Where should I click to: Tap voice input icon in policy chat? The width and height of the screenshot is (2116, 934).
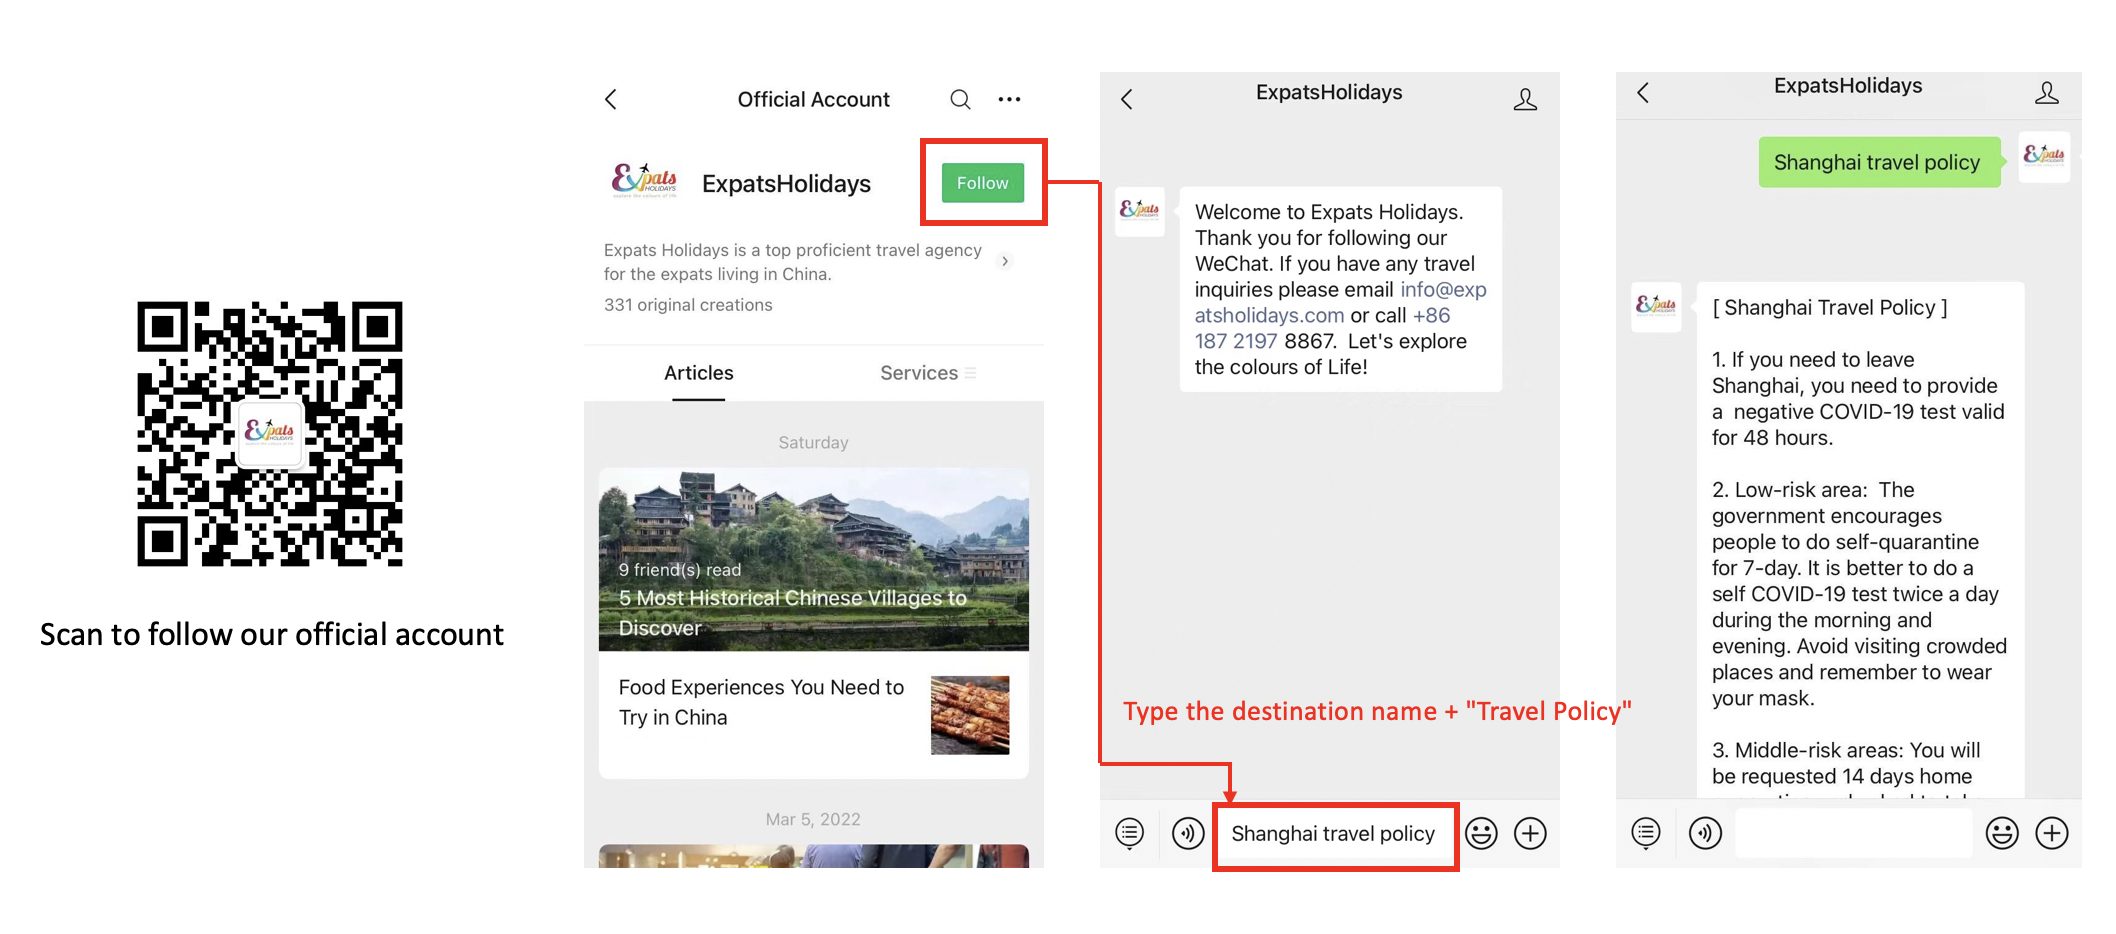1705,833
